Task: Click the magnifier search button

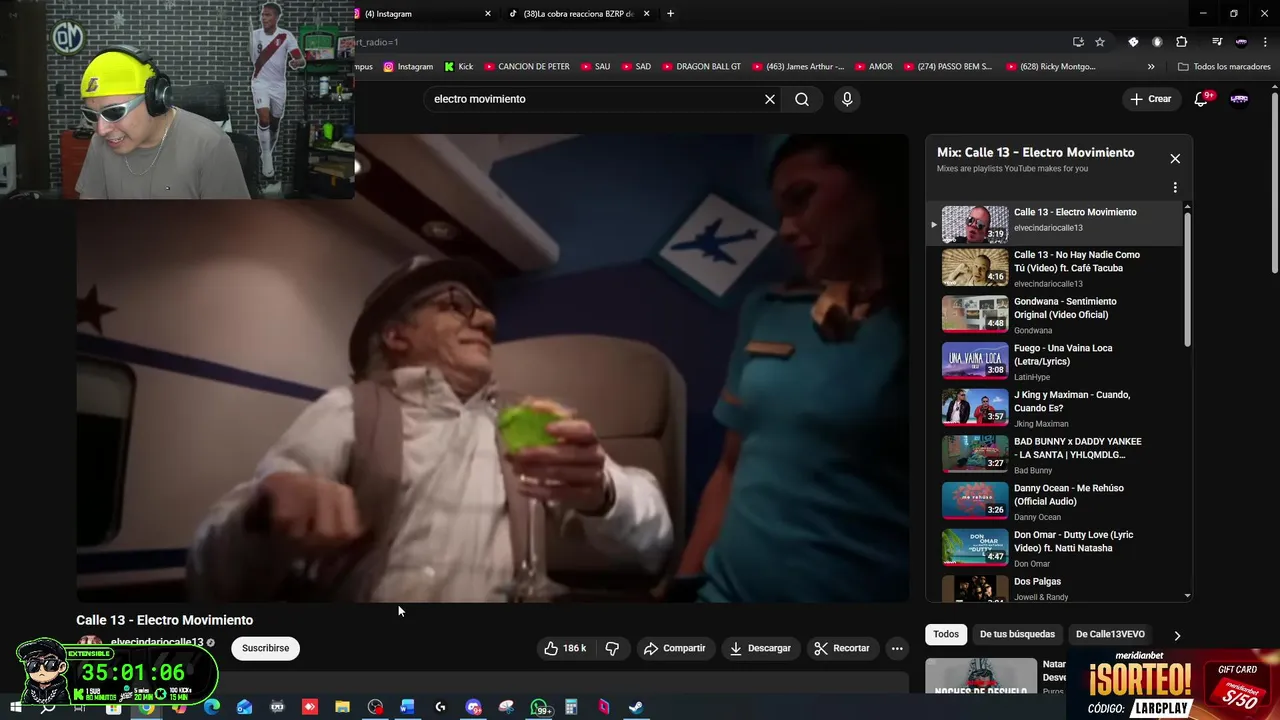Action: pos(802,99)
